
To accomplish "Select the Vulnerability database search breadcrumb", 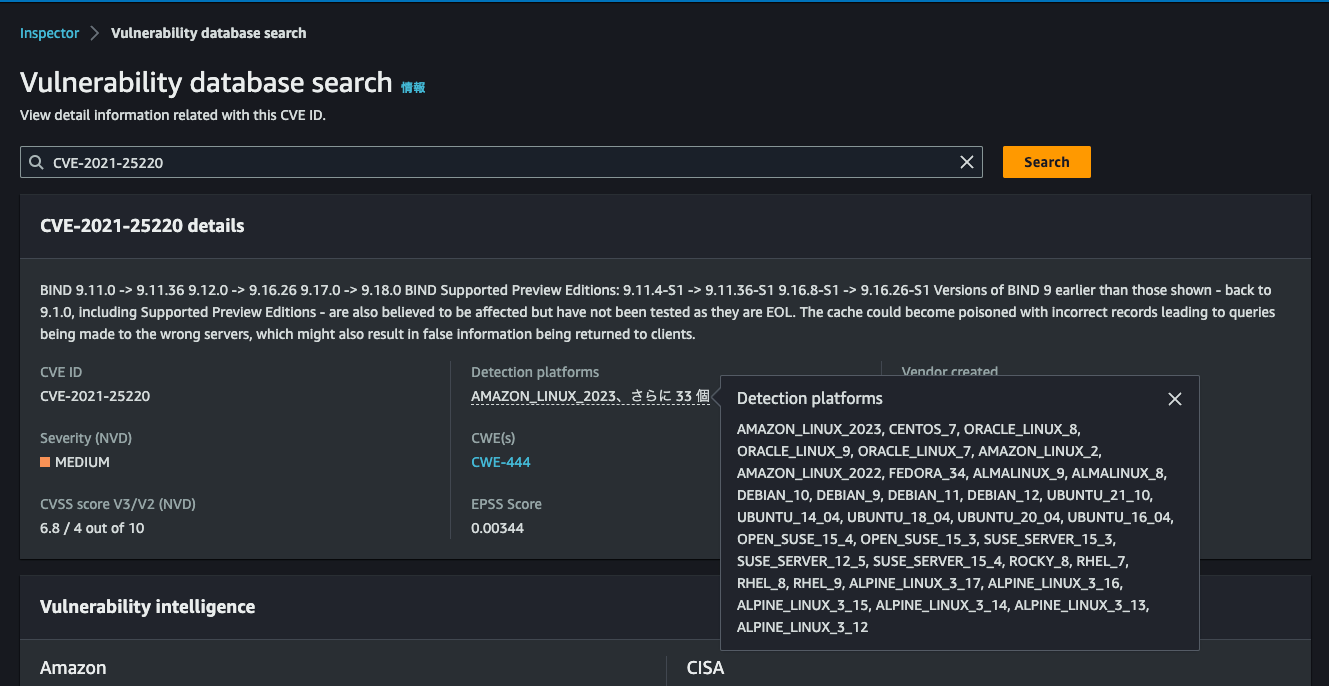I will [x=208, y=32].
